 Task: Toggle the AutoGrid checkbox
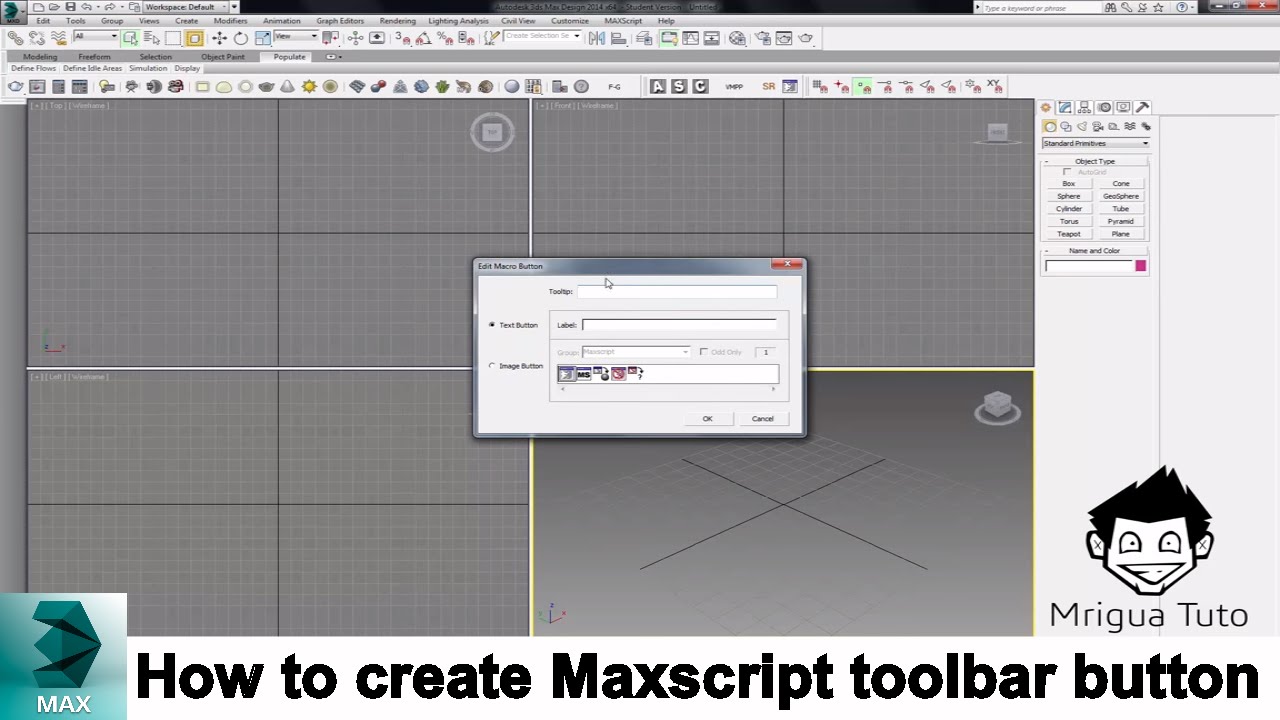click(1067, 172)
